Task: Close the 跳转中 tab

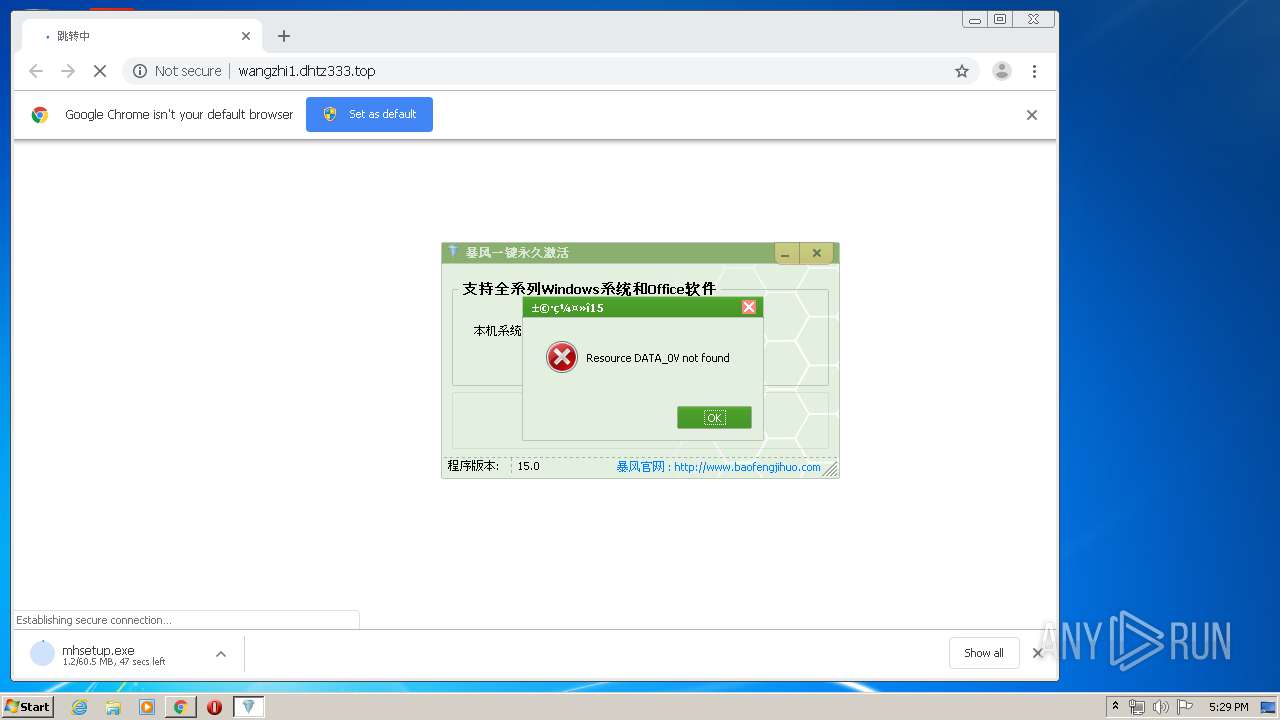Action: tap(246, 36)
